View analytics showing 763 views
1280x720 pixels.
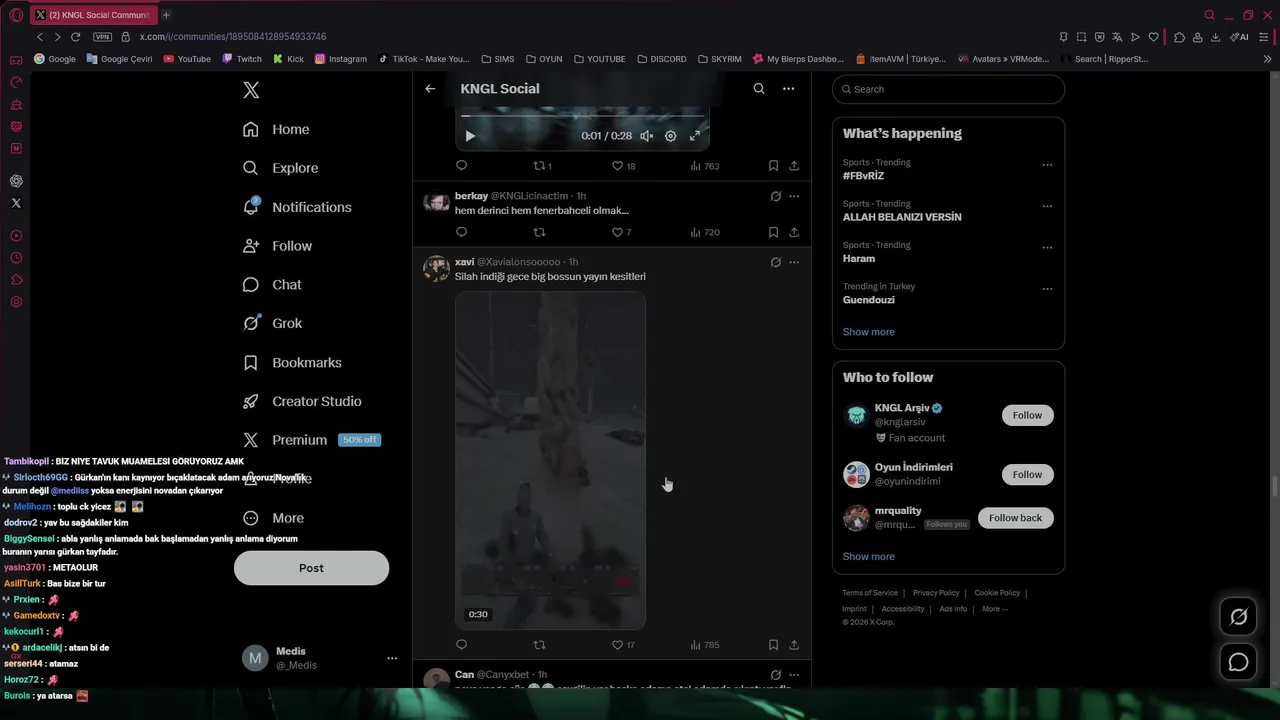[704, 166]
